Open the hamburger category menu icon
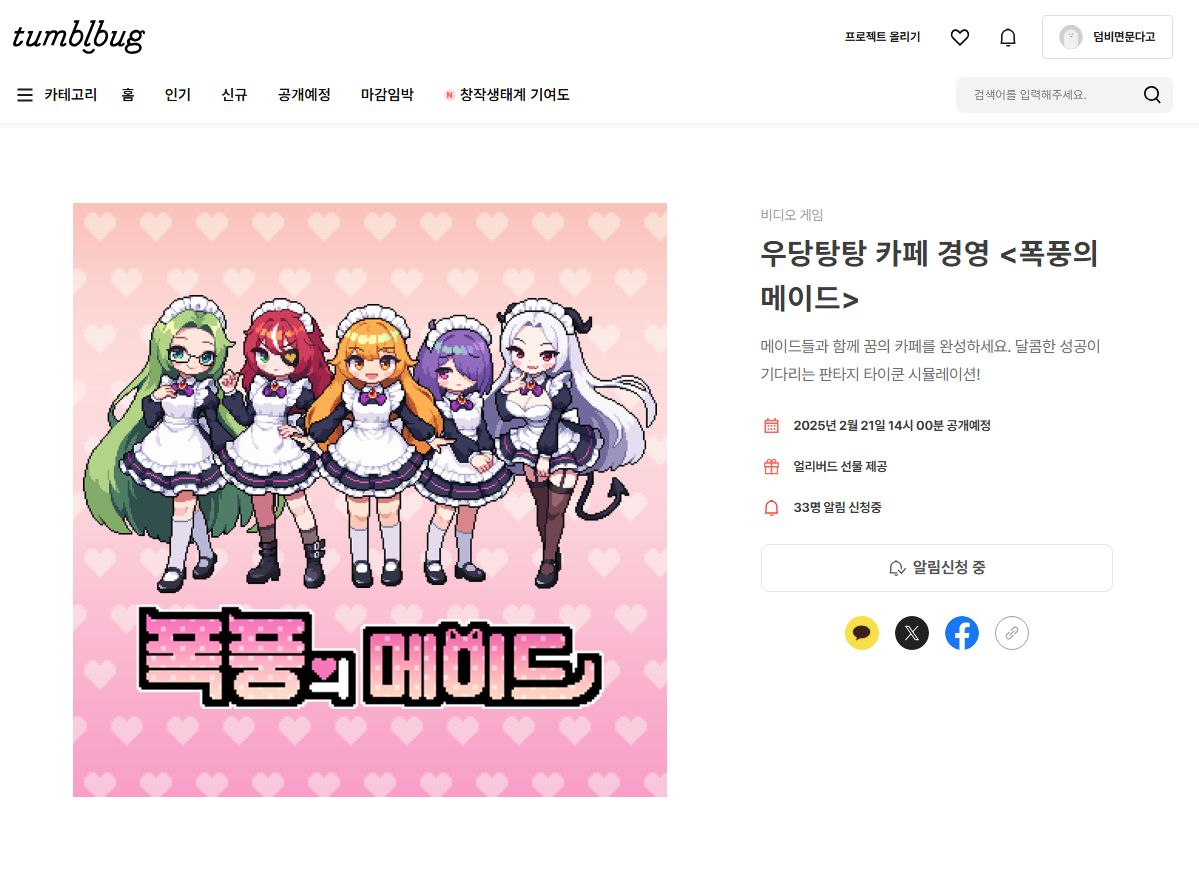The height and width of the screenshot is (876, 1199). click(24, 95)
